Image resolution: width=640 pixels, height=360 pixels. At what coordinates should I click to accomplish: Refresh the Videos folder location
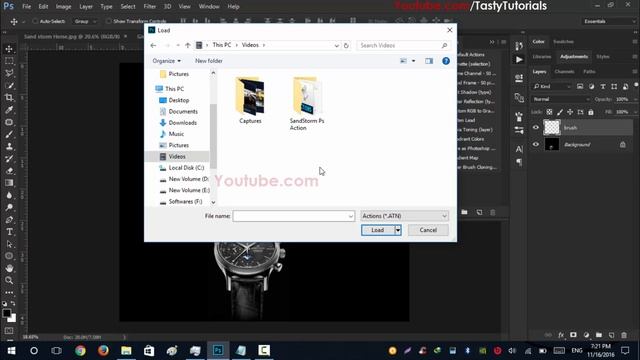tap(346, 45)
